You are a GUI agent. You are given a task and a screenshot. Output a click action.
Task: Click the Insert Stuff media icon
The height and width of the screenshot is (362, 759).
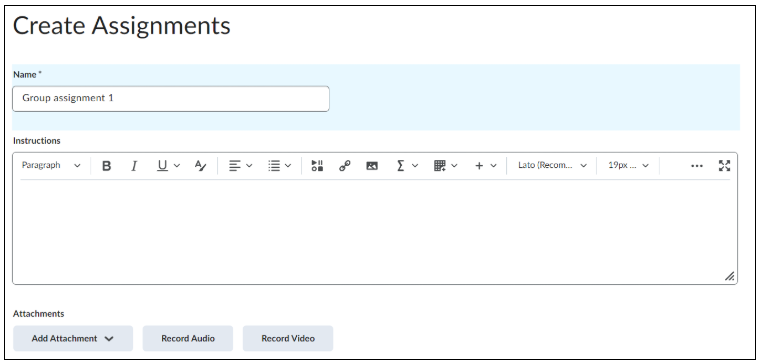(317, 166)
